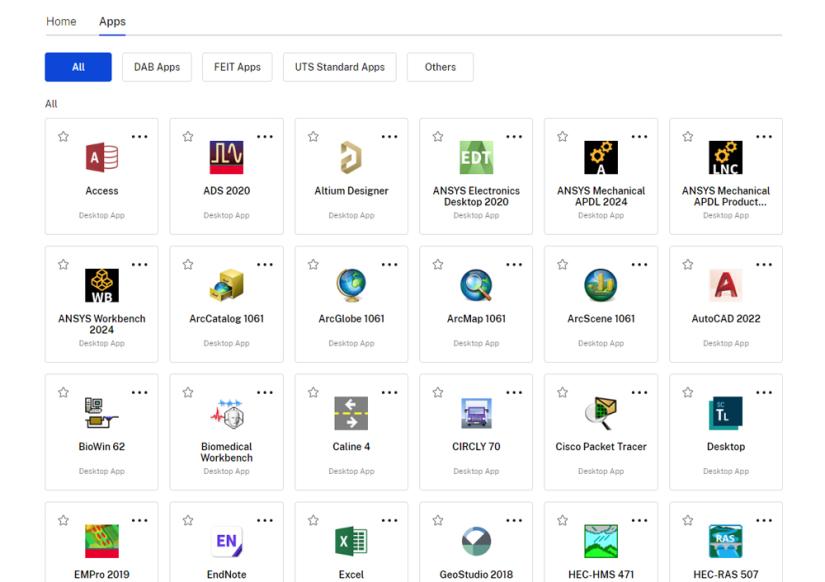
Task: Show more options for ANSYS Mechanical APDL Product
Action: click(x=764, y=136)
